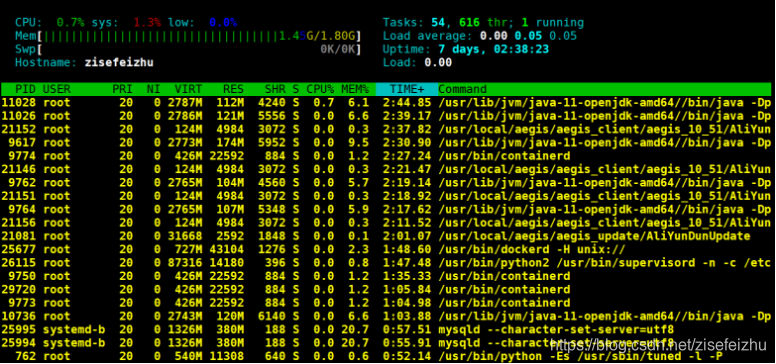The width and height of the screenshot is (776, 364).
Task: Sort by the USER column header
Action: [57, 90]
